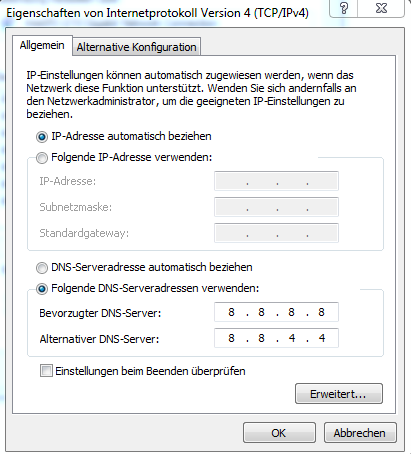
Task: Cancel changes with the Abbrechen button
Action: point(360,433)
